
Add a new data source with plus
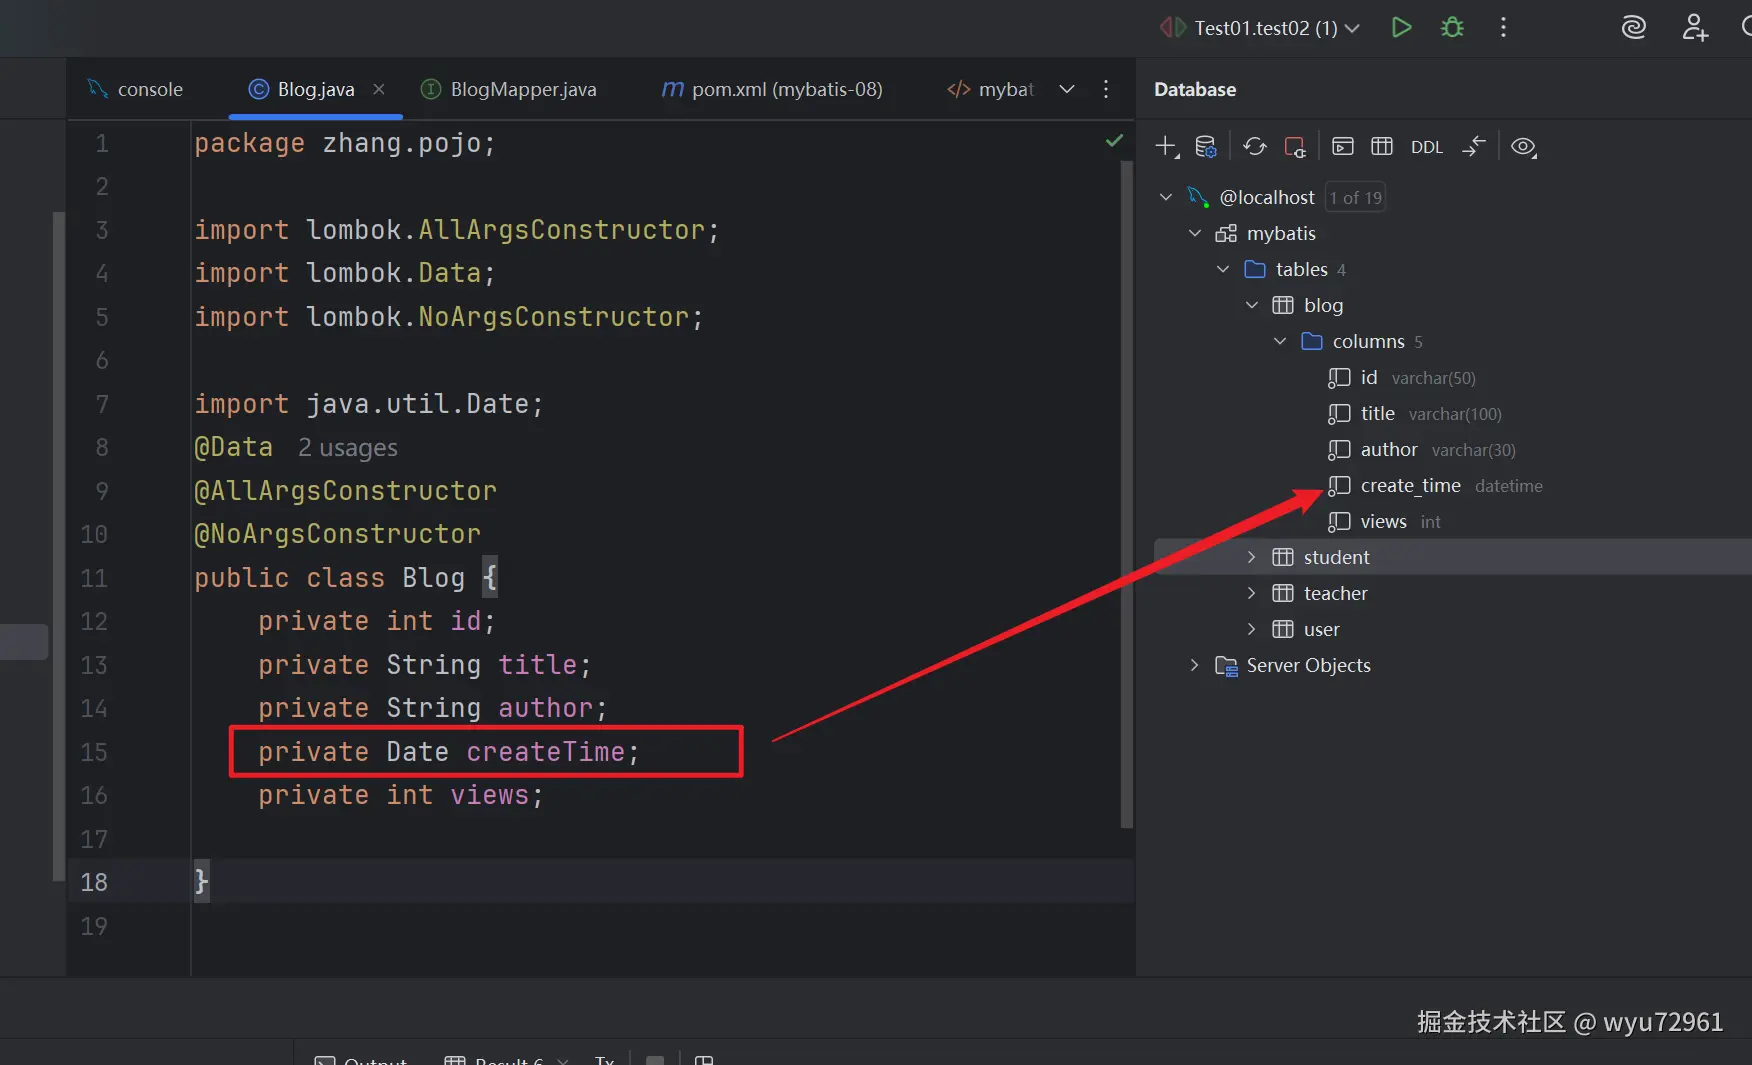click(1167, 147)
